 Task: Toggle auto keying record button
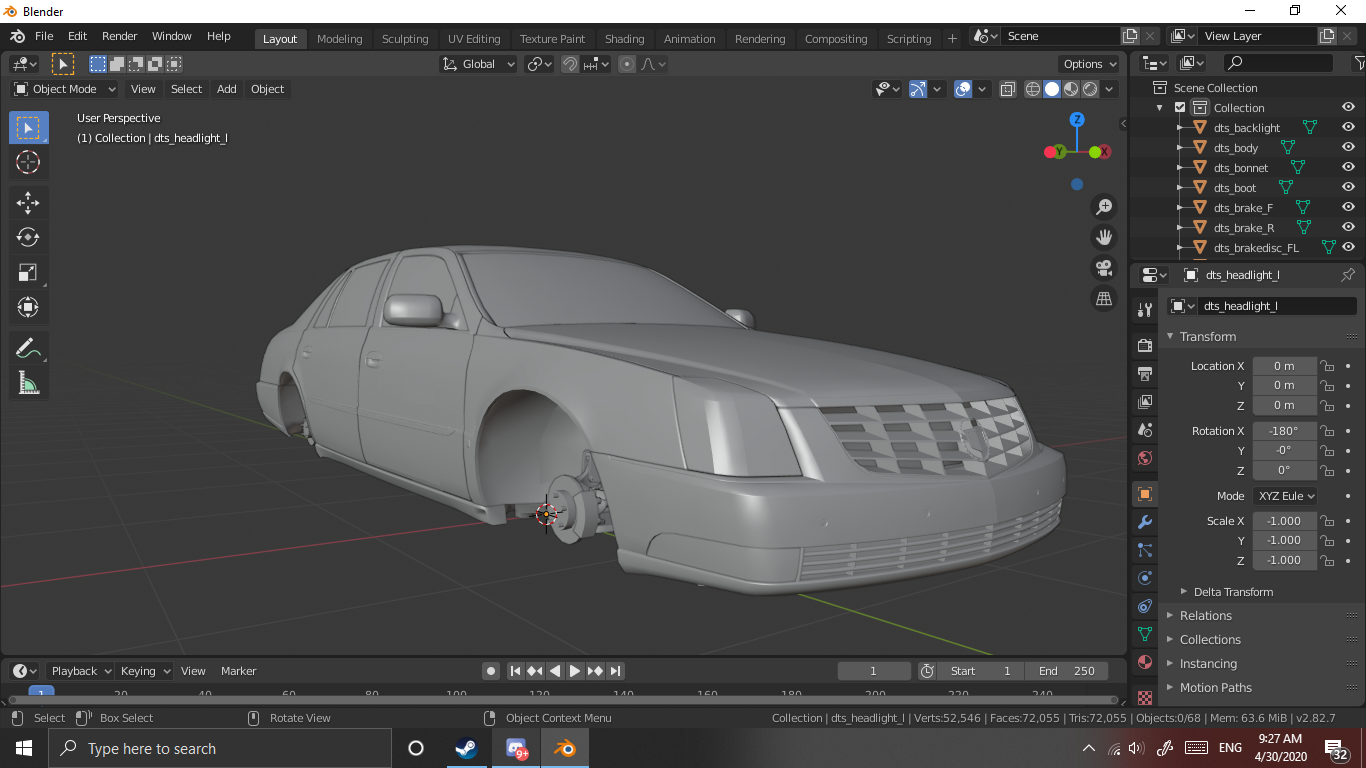click(490, 671)
